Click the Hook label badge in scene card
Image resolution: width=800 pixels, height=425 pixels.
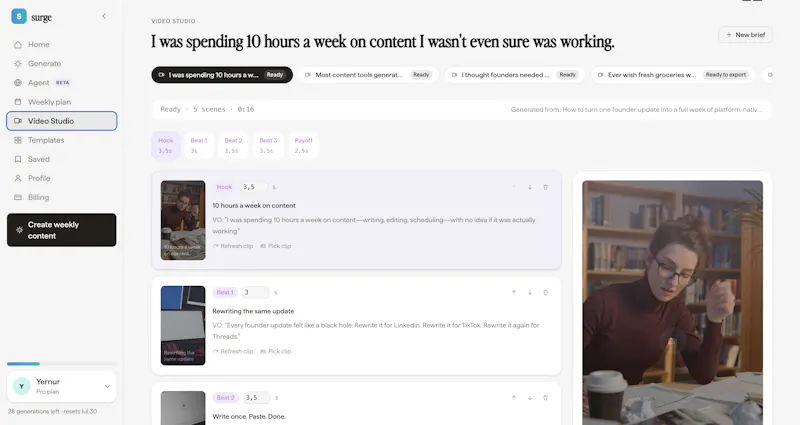pos(224,187)
